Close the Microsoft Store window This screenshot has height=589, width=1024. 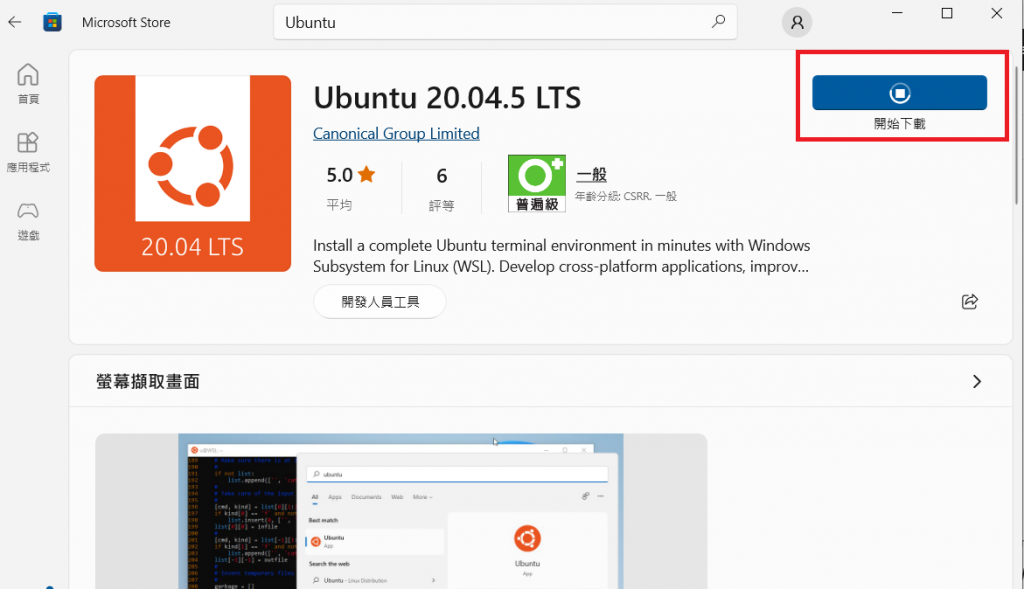997,13
